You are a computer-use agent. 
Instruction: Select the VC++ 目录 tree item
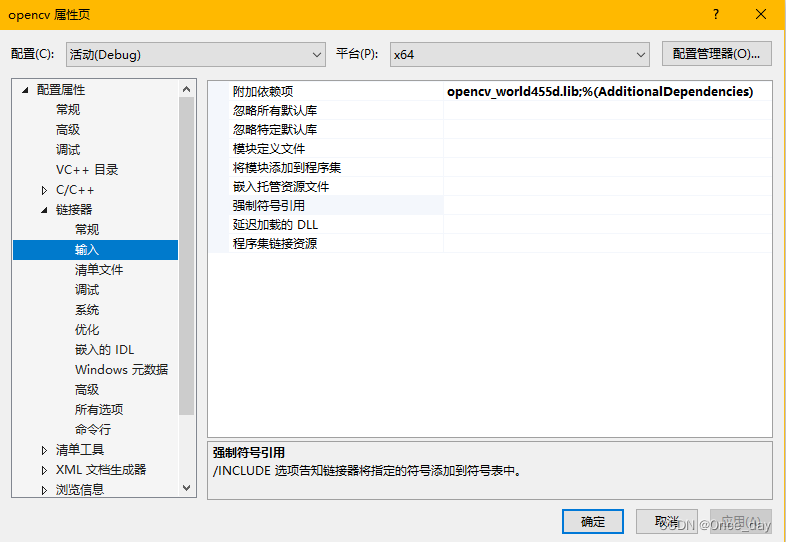[x=87, y=169]
